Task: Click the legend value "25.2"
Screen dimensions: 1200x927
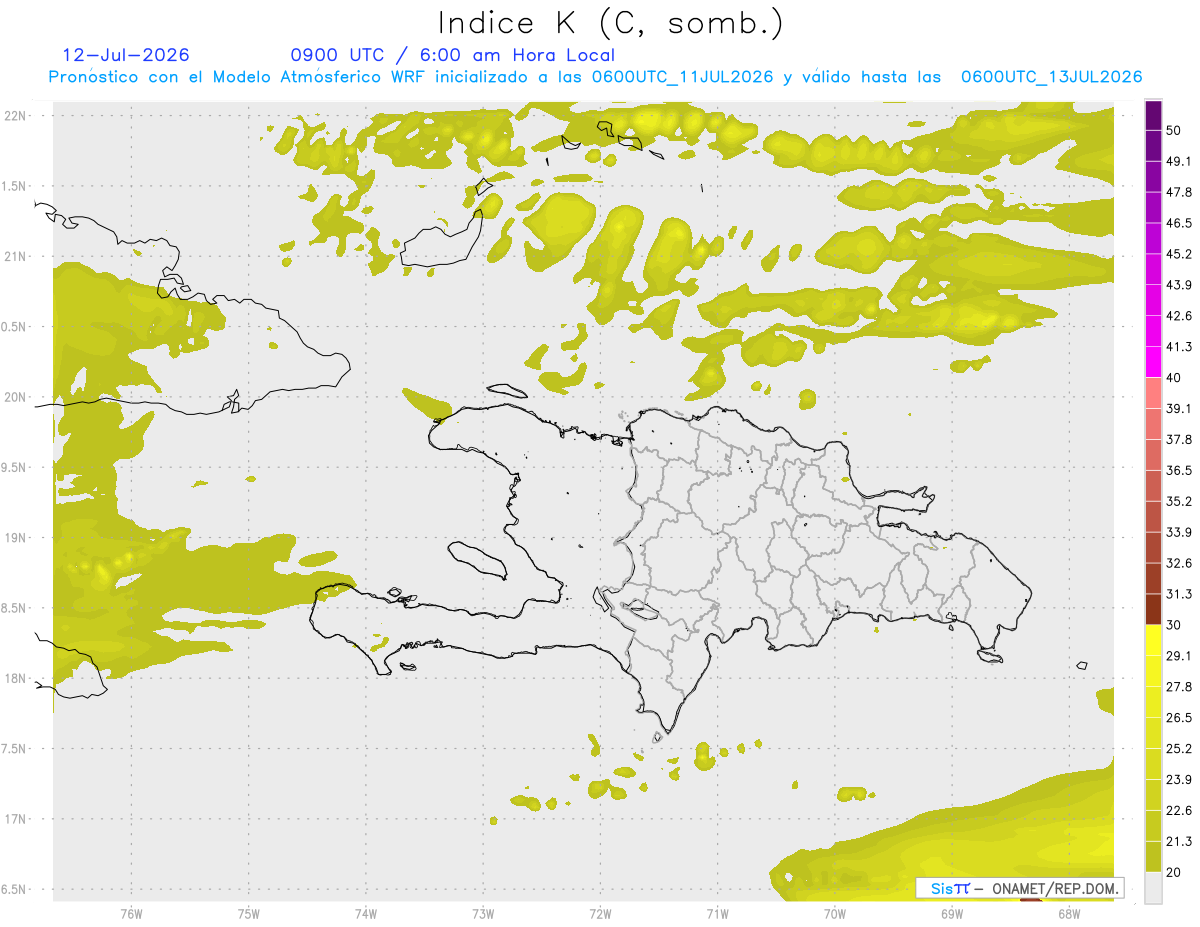Action: pos(1179,749)
